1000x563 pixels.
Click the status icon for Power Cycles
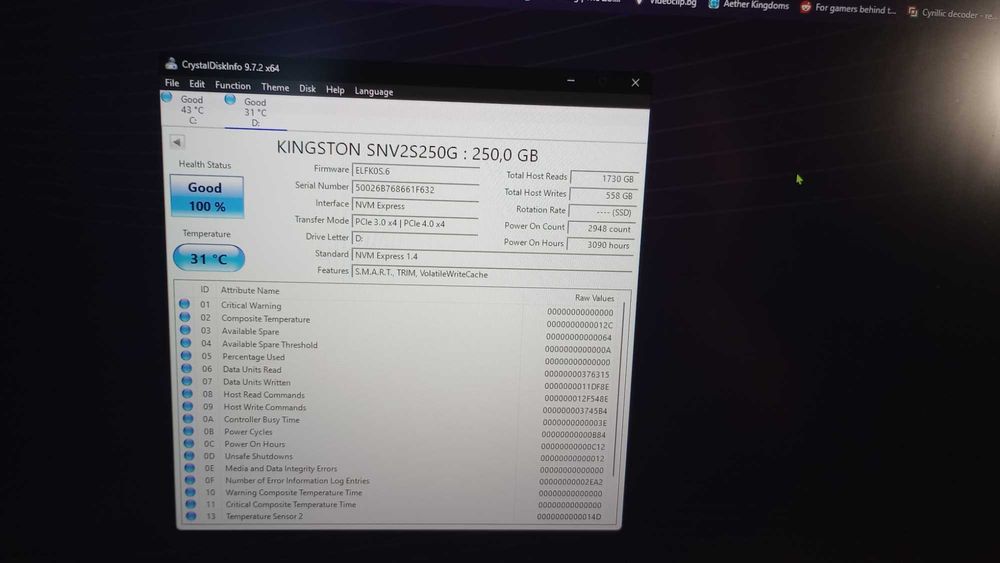tap(188, 431)
